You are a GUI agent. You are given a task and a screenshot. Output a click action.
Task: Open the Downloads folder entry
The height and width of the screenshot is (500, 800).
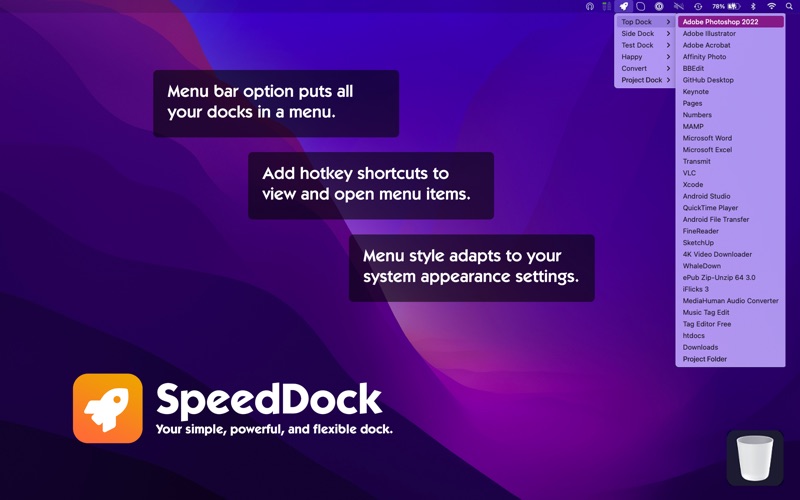[x=731, y=347]
